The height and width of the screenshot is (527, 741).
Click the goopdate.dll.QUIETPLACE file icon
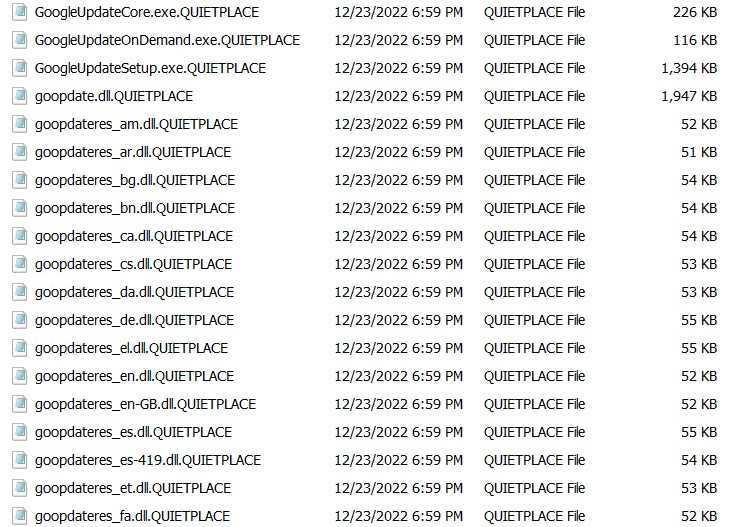(x=20, y=96)
